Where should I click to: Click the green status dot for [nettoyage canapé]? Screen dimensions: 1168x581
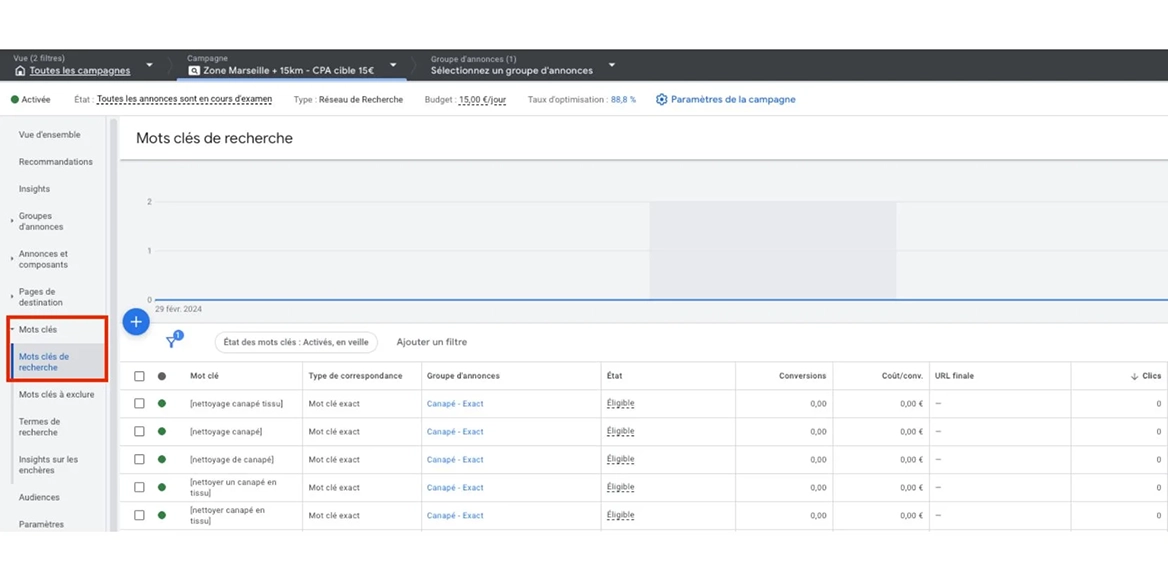click(x=162, y=431)
